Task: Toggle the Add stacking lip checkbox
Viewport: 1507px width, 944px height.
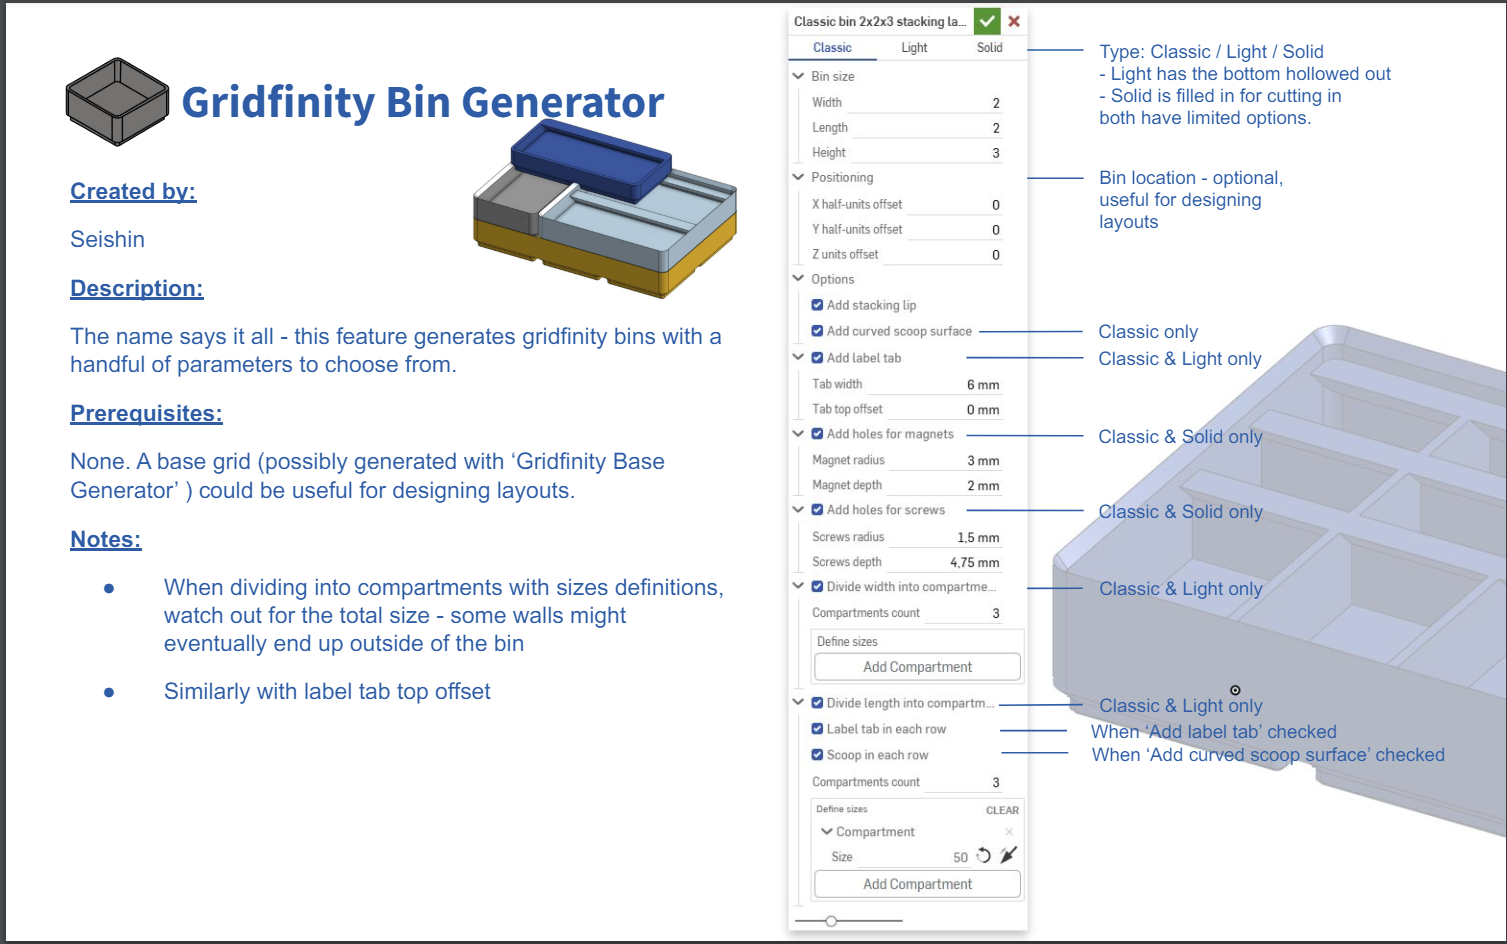Action: pos(817,305)
